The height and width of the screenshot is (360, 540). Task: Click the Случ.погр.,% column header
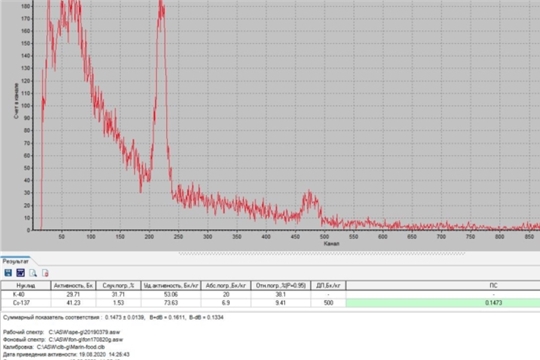[118, 286]
